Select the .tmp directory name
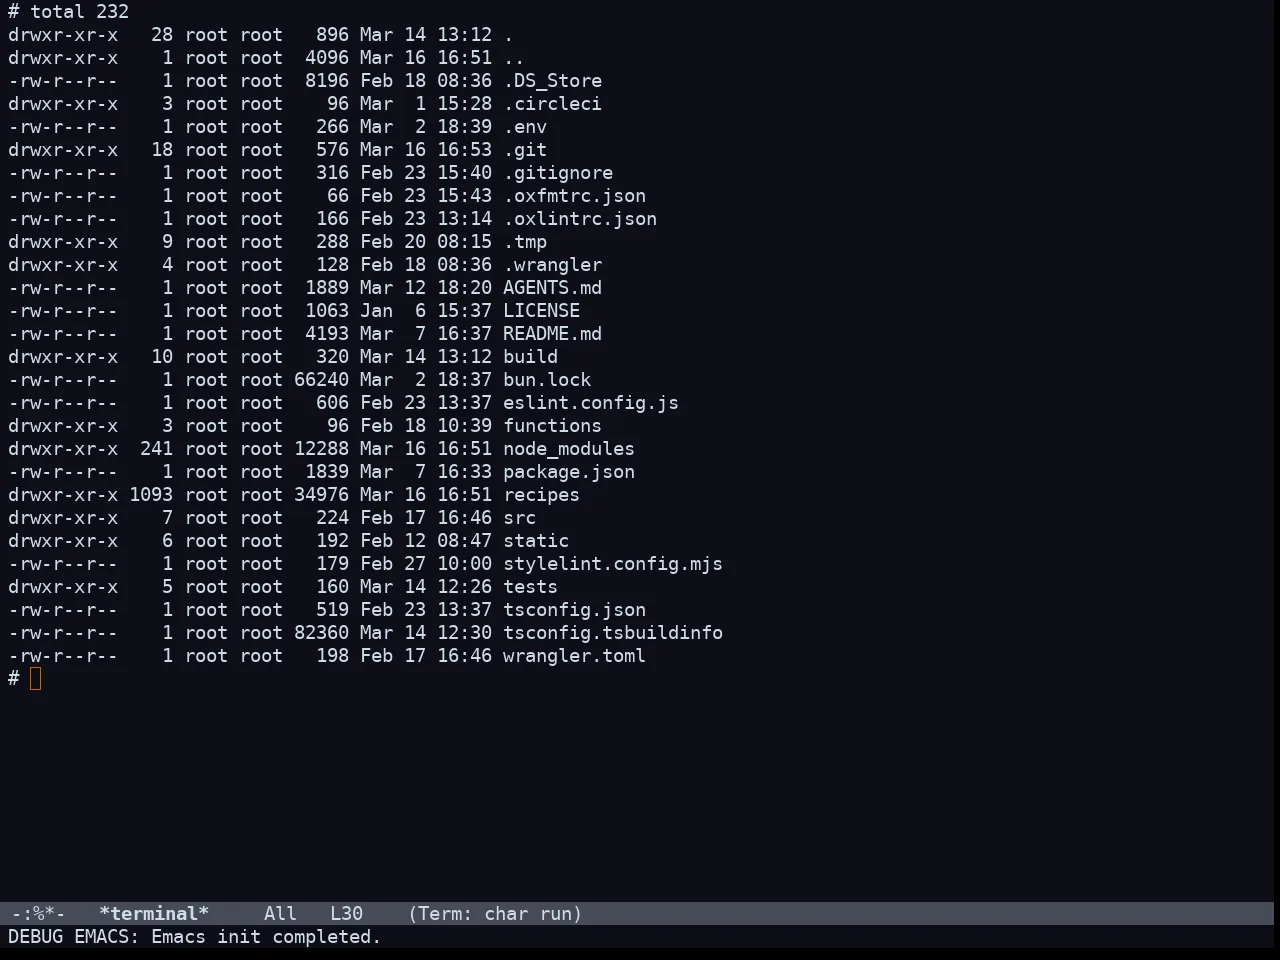 point(525,242)
